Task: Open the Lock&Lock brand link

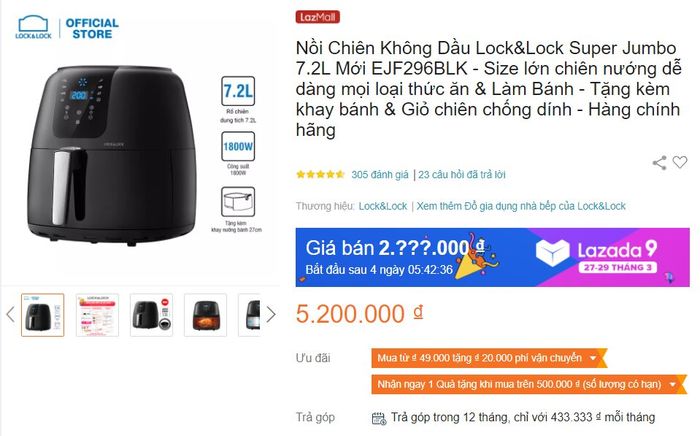Action: pos(383,206)
